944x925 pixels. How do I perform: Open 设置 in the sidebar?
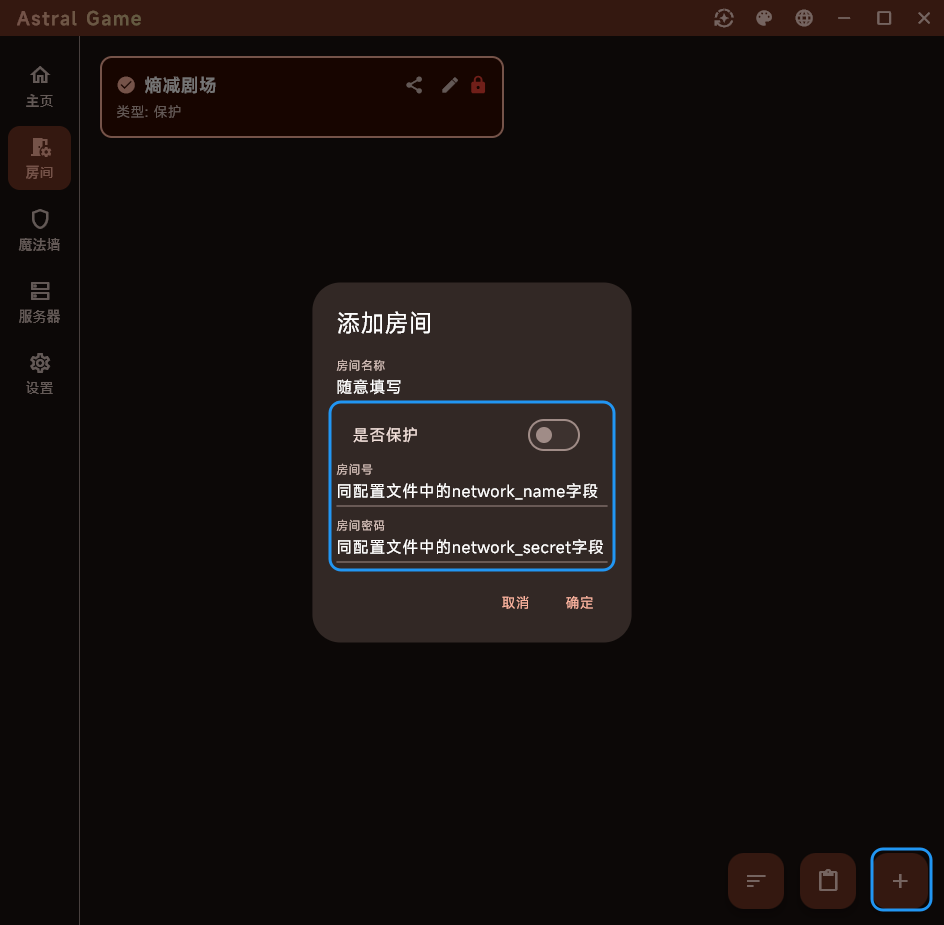(39, 374)
